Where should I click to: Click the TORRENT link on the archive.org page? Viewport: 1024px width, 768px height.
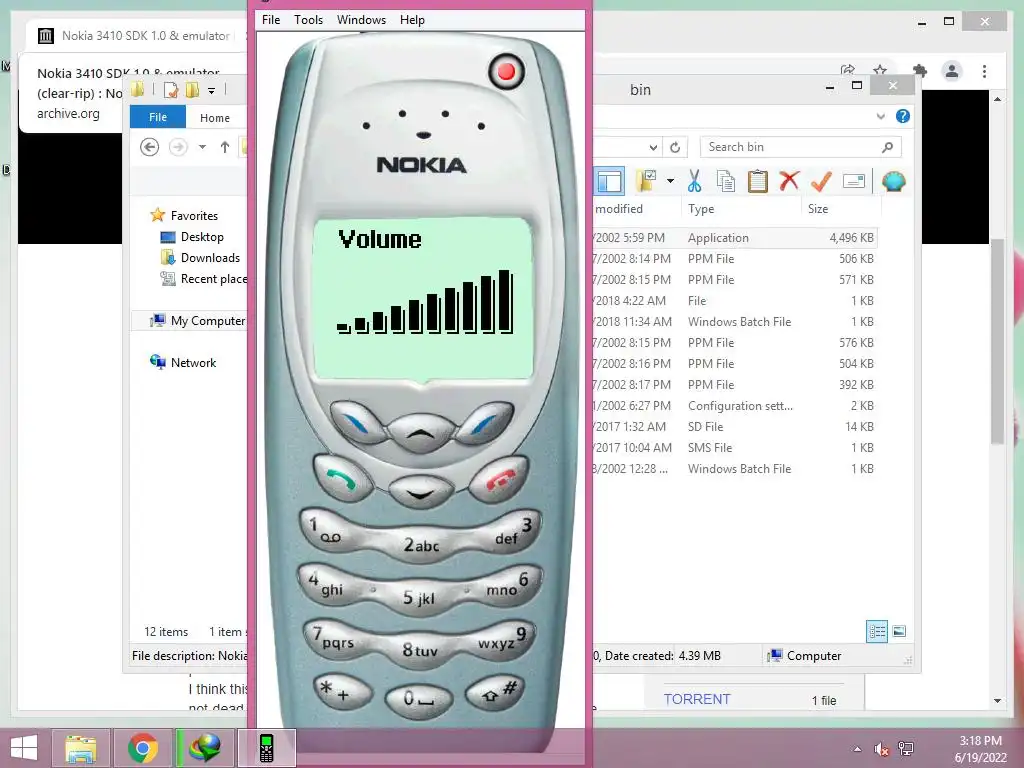[x=697, y=699]
